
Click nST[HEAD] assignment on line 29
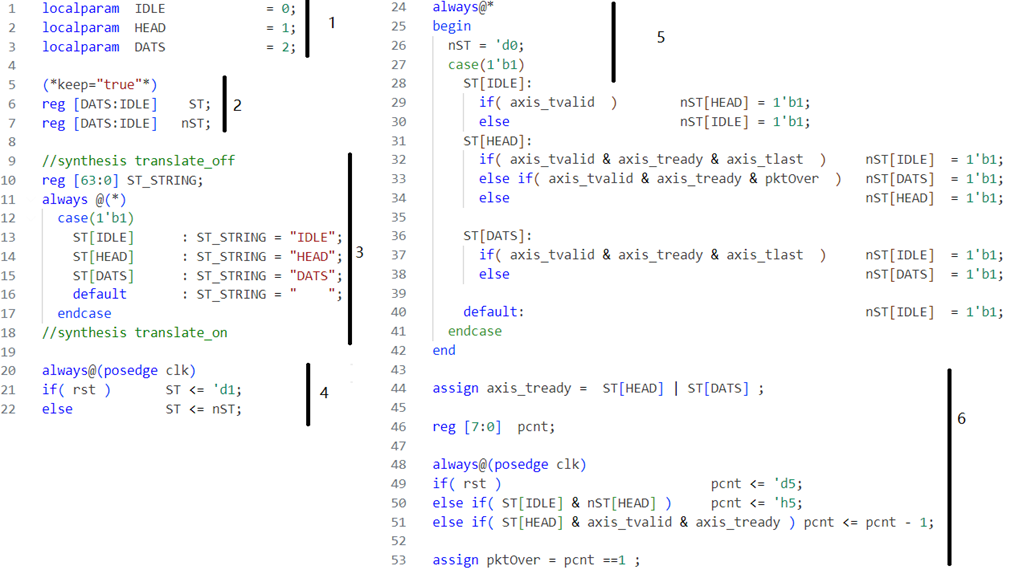[744, 103]
